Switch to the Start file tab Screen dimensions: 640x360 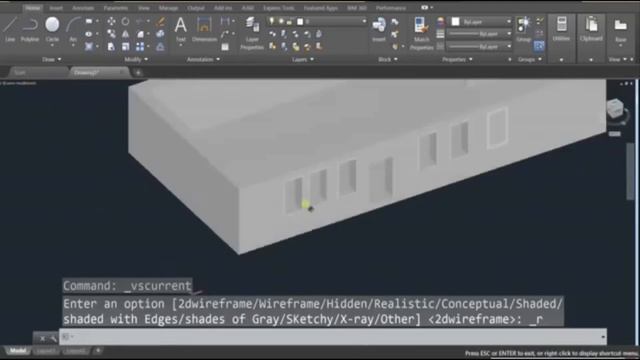(x=39, y=73)
